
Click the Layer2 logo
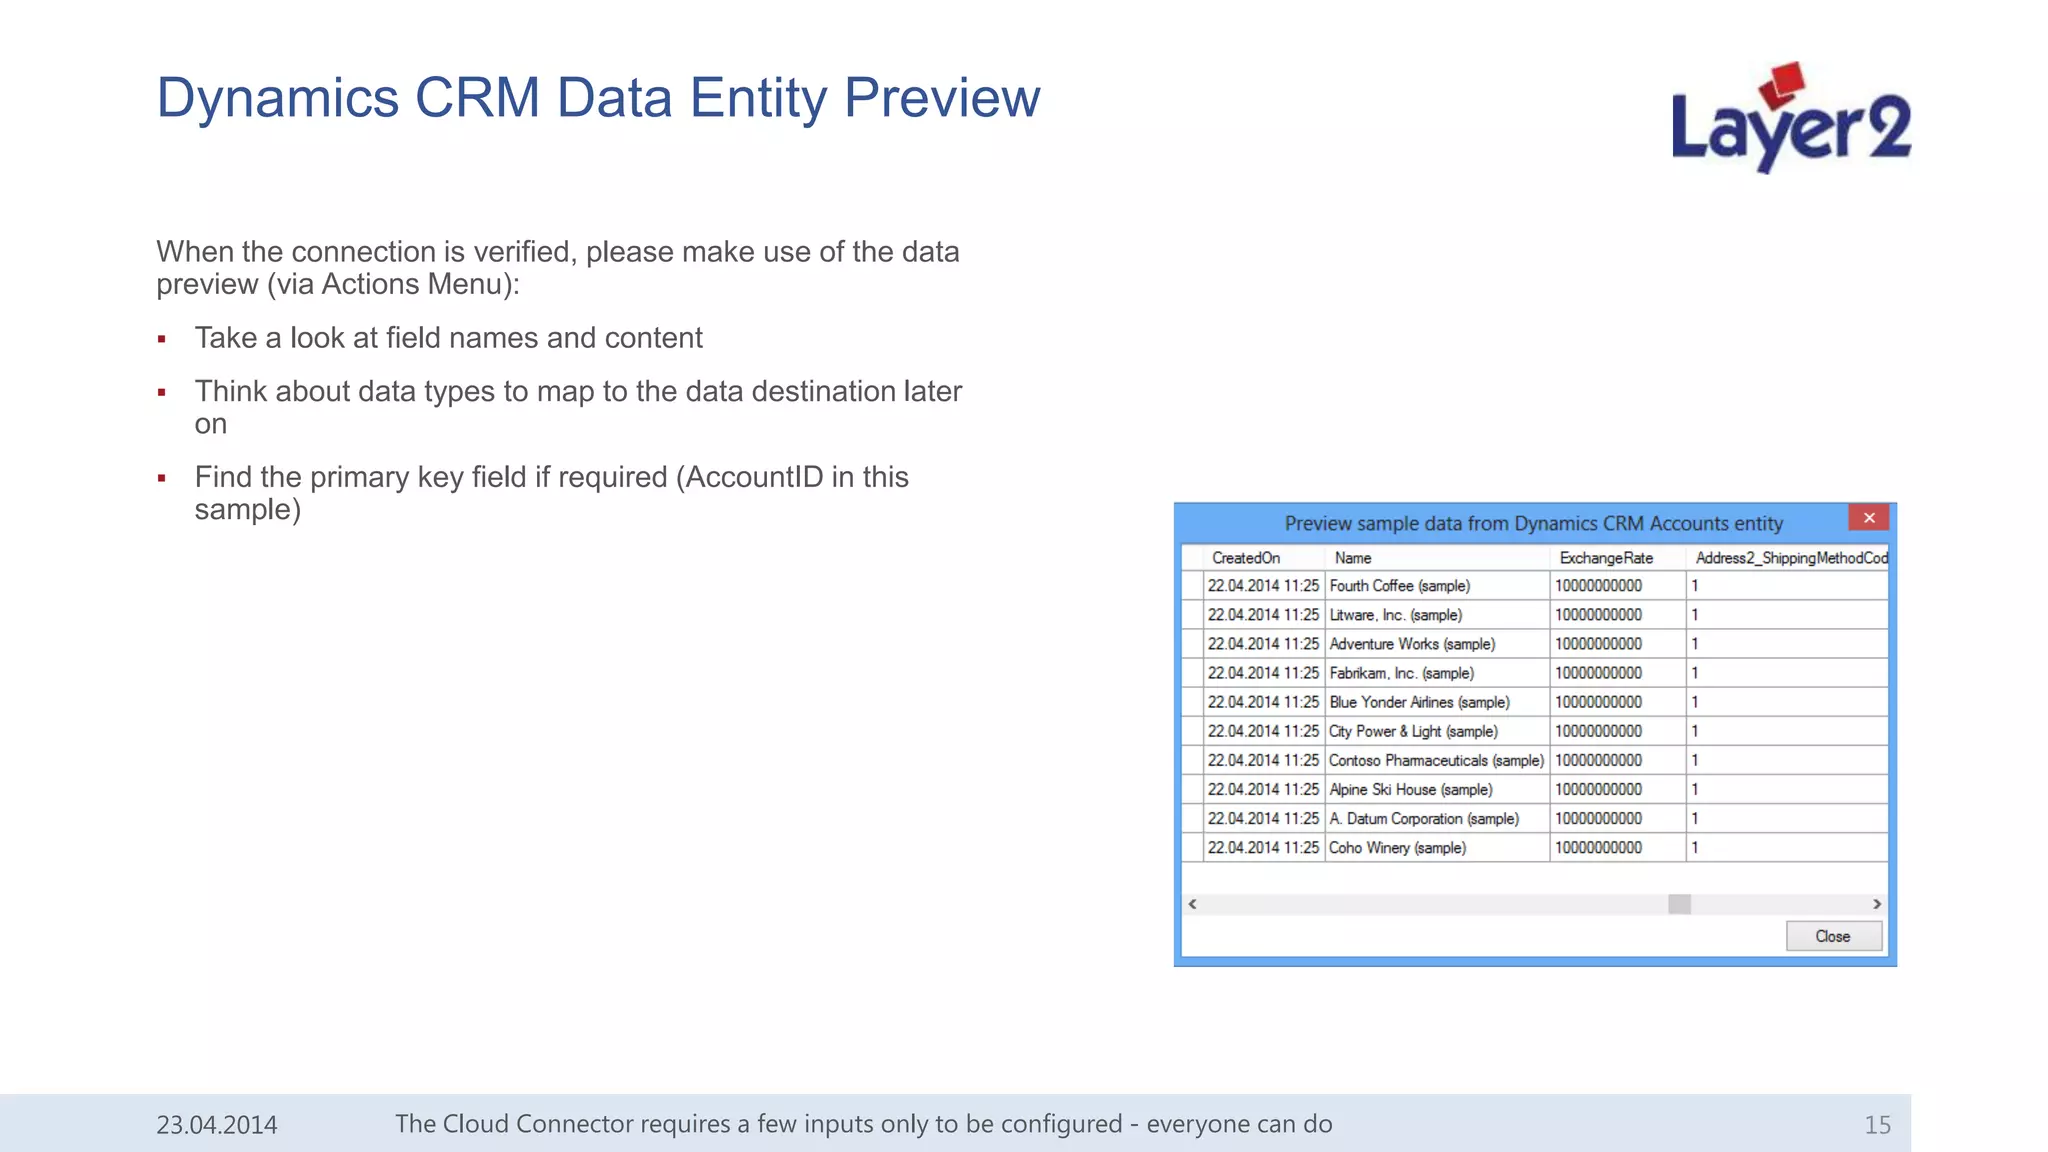(1791, 117)
